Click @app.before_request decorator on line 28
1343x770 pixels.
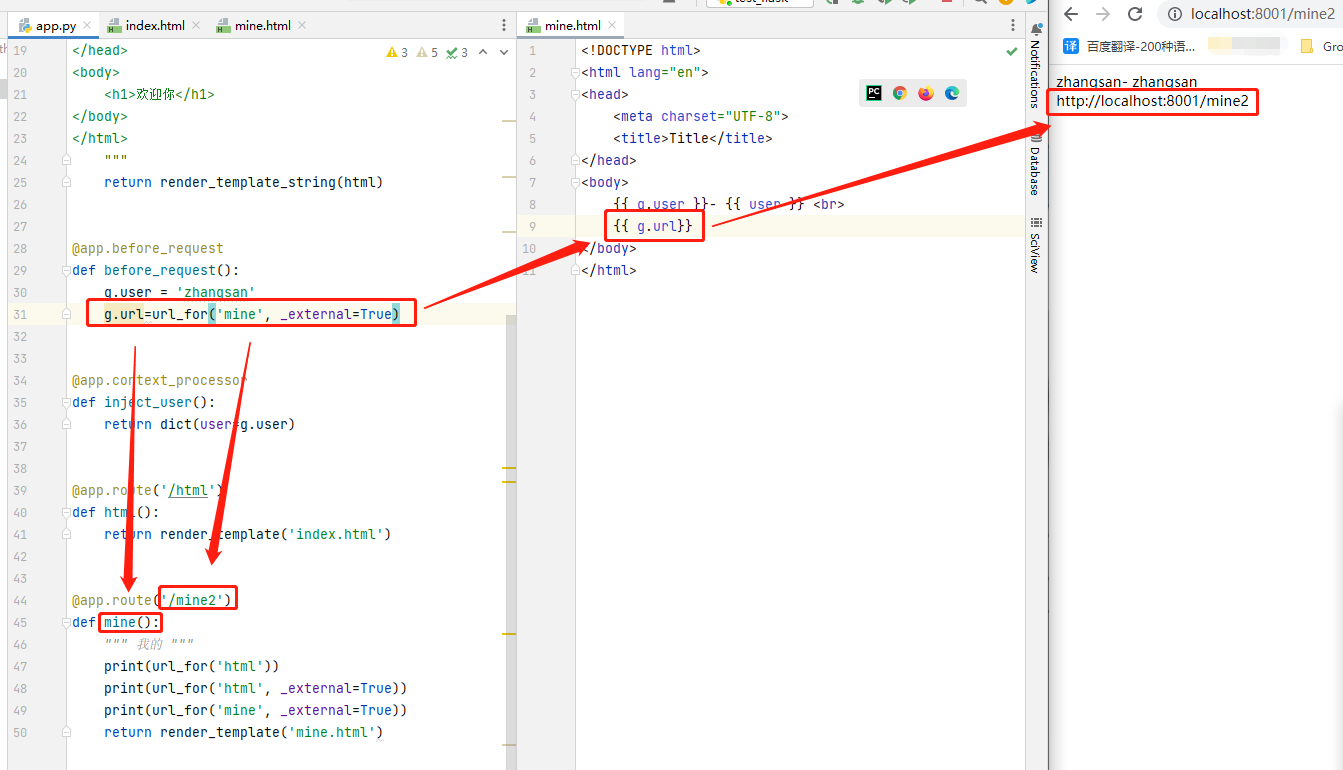(148, 248)
